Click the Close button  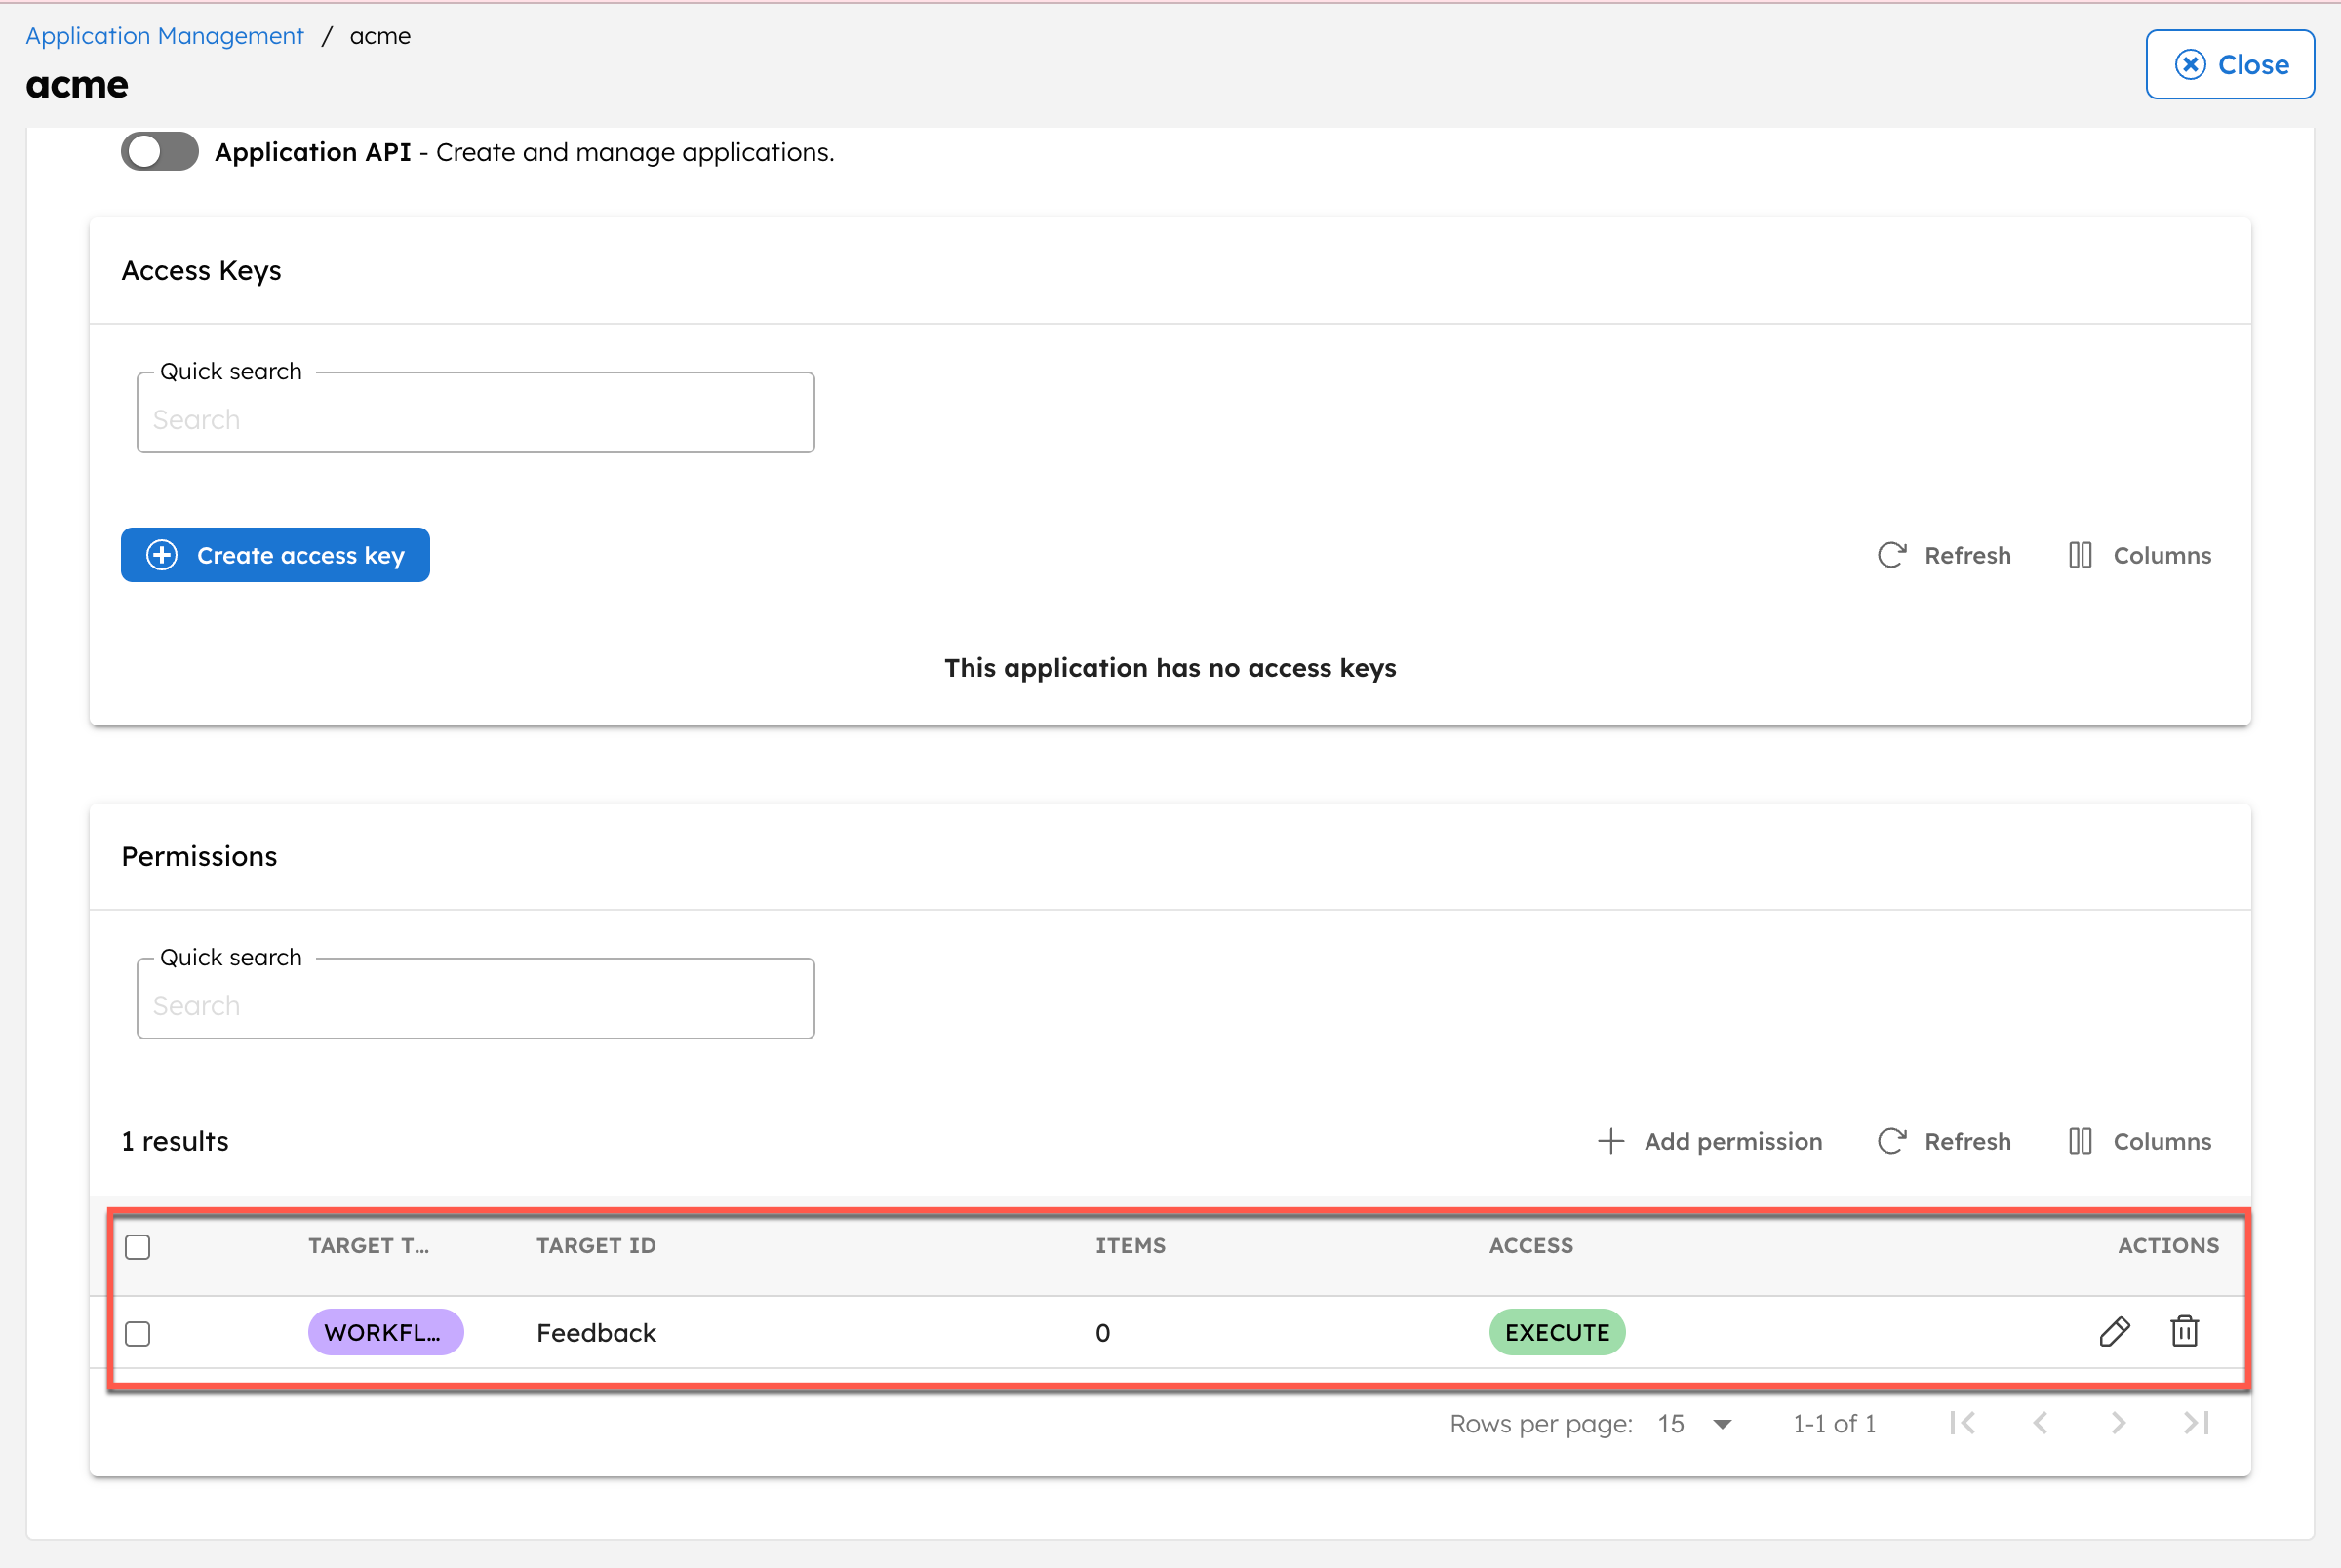[2230, 64]
